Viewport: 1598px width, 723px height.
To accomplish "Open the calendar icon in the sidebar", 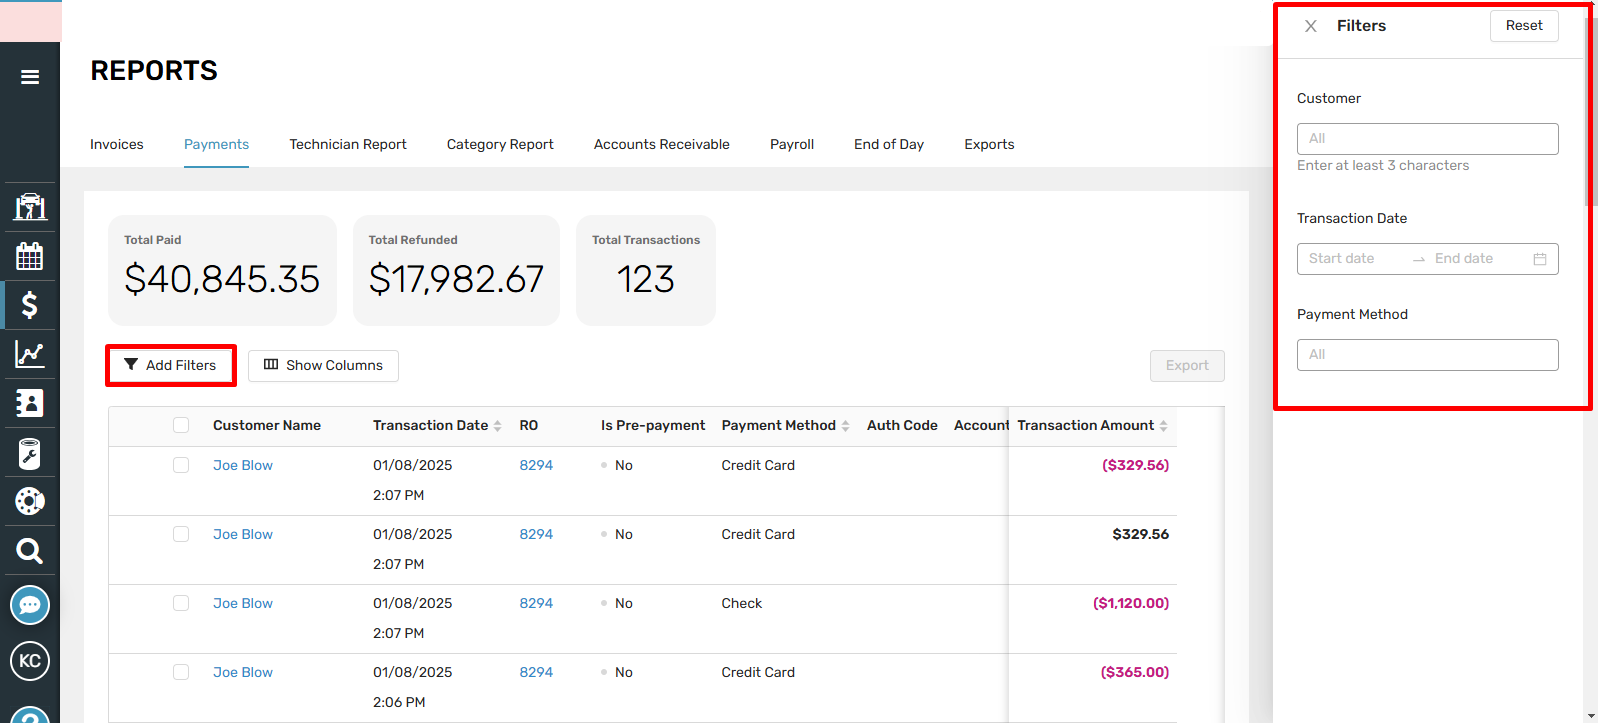I will coord(30,256).
